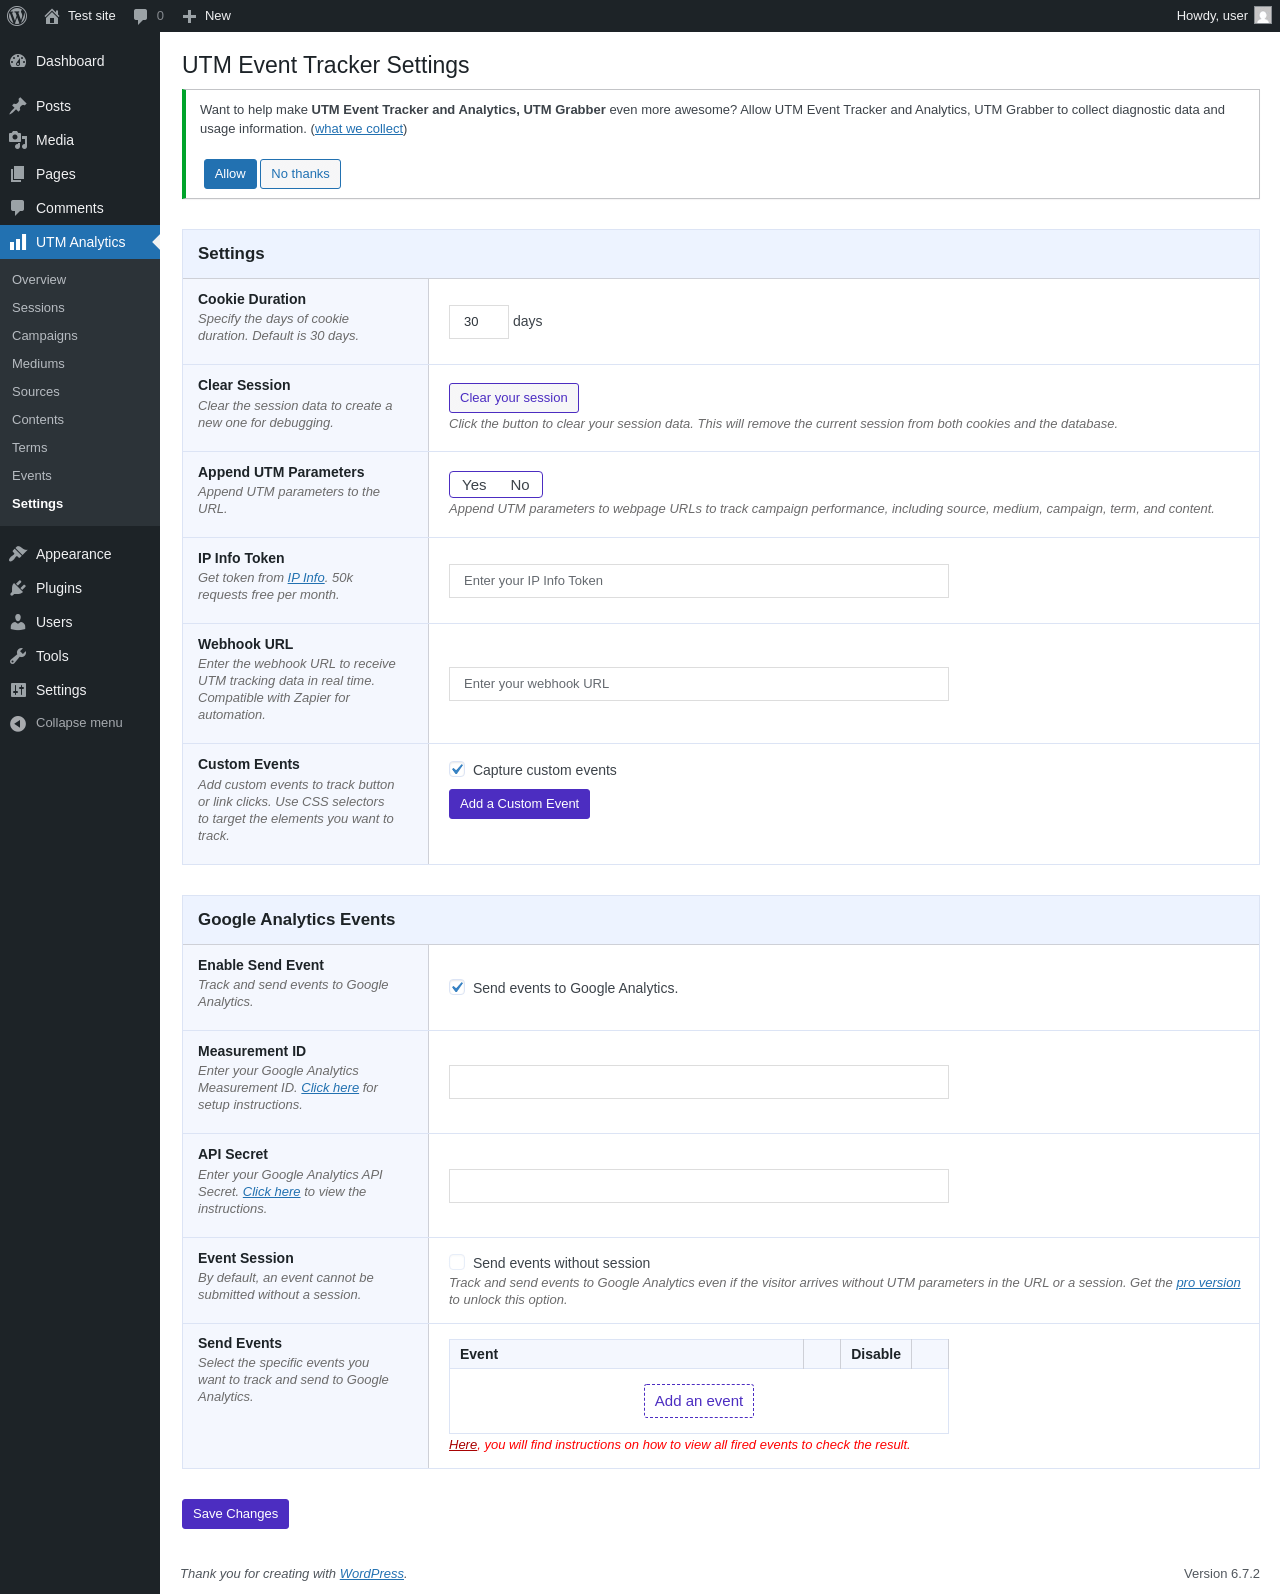Image resolution: width=1280 pixels, height=1594 pixels.
Task: Open the IP Info link
Action: coord(306,578)
